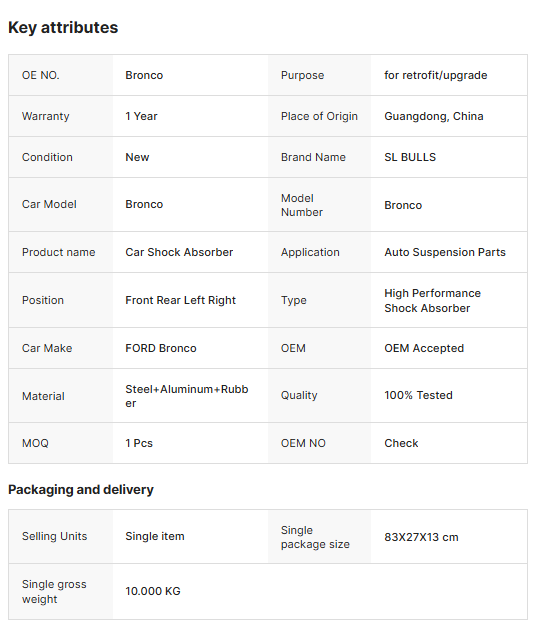Click the OEM Accepted value
Image resolution: width=549 pixels, height=636 pixels.
click(424, 348)
